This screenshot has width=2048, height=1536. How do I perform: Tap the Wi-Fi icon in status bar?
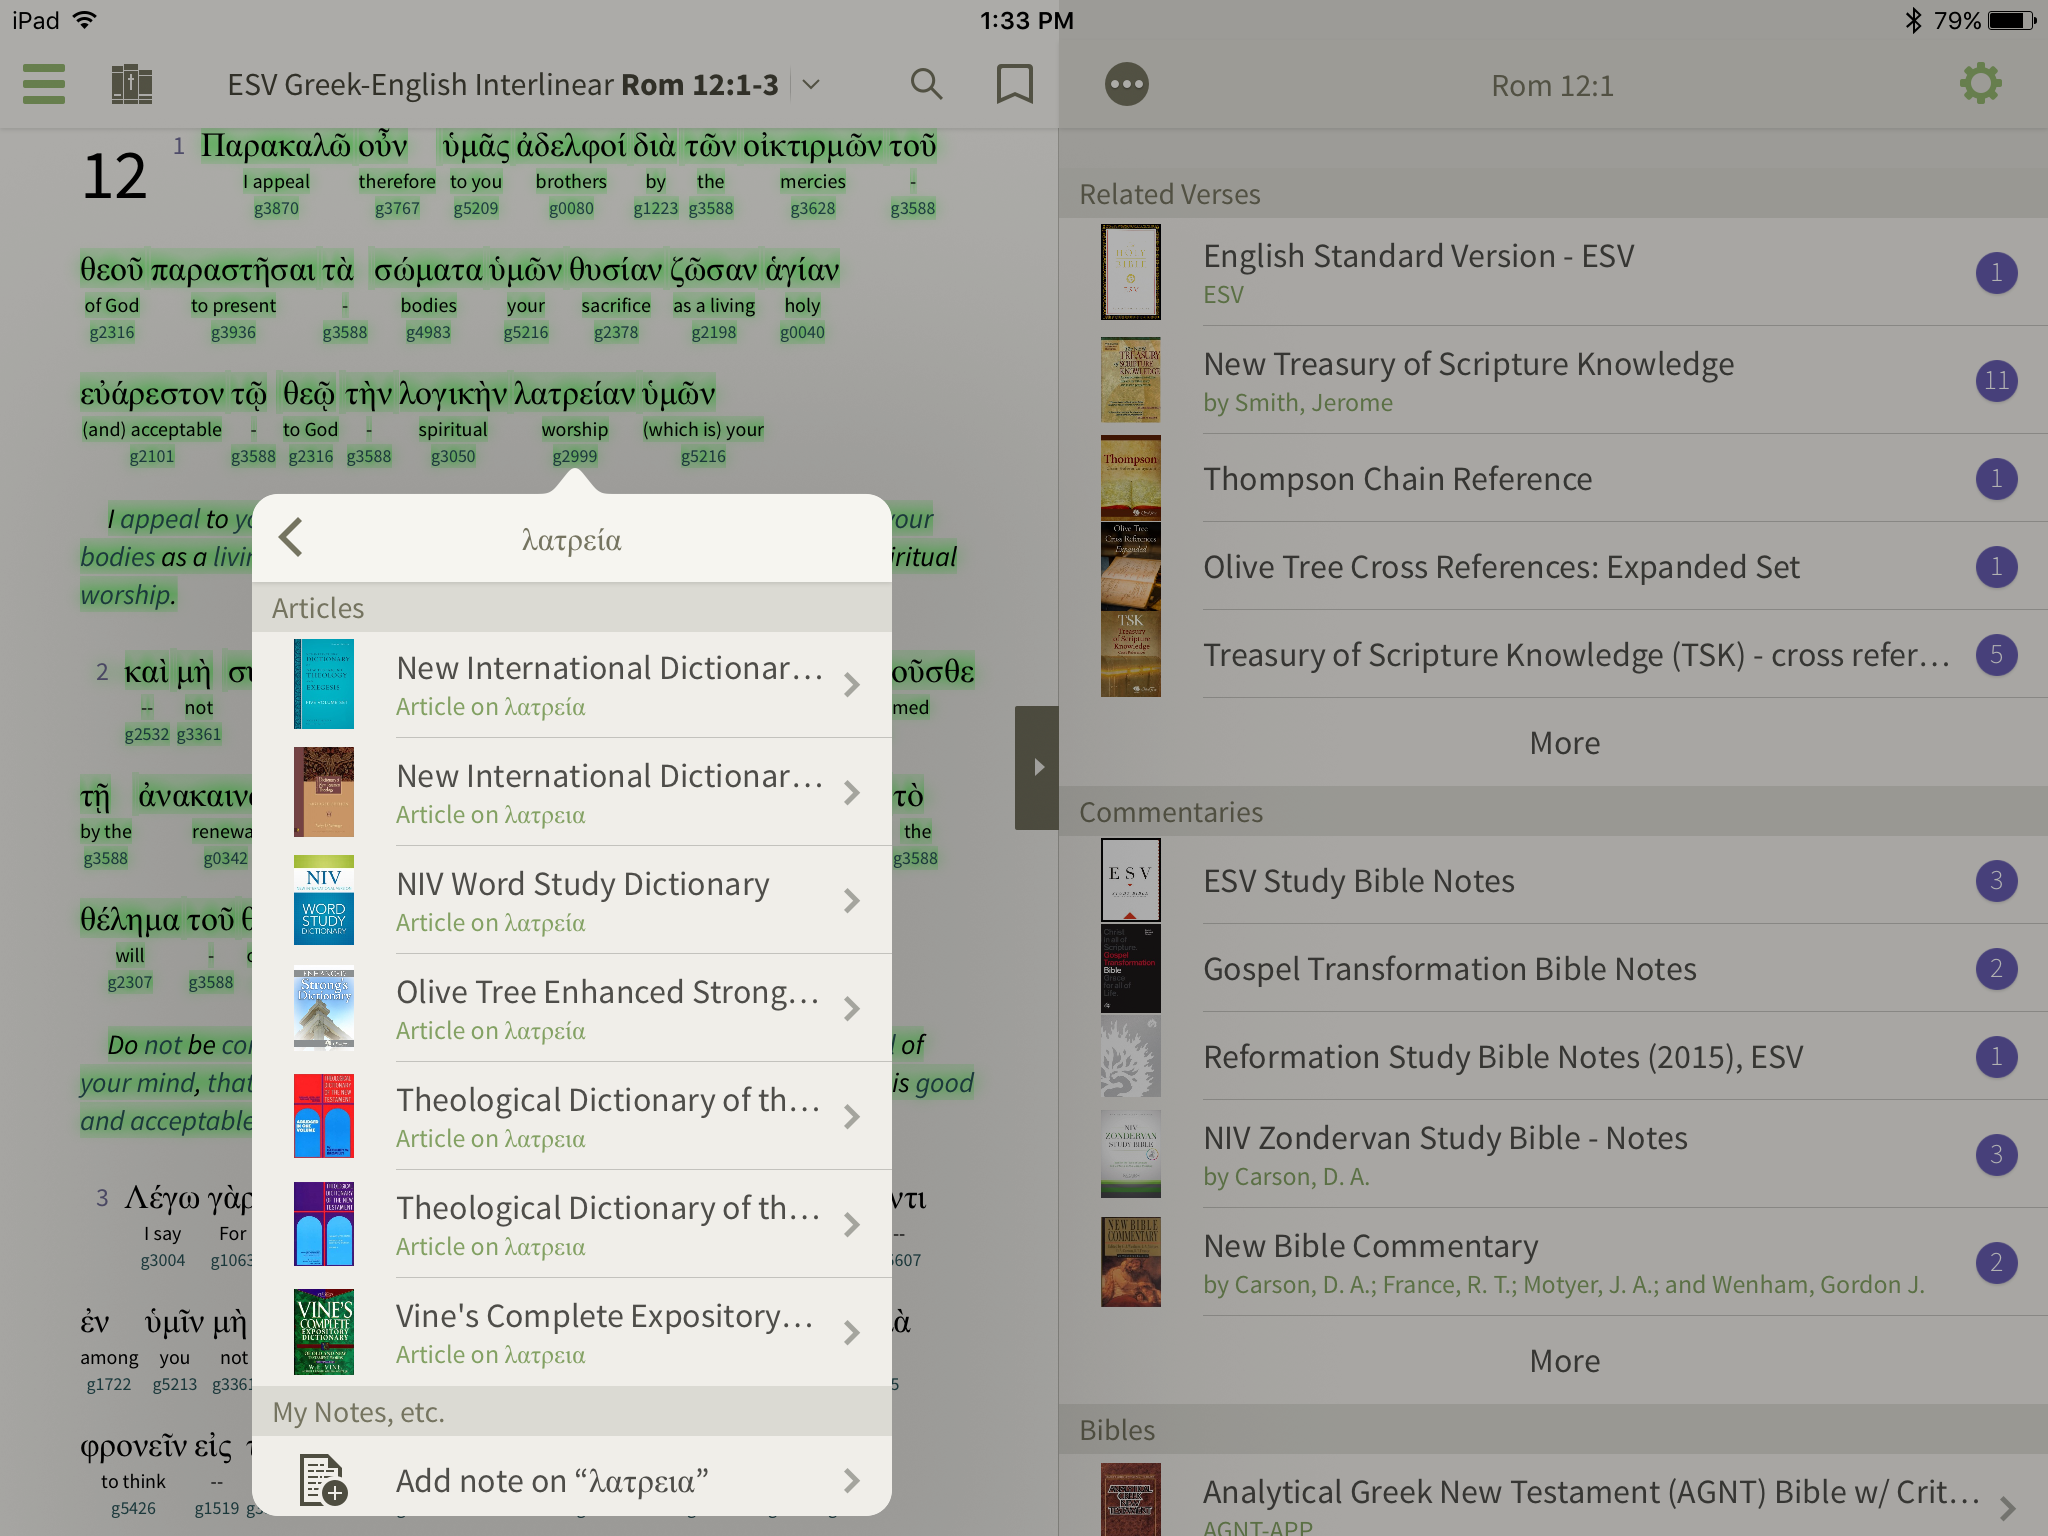click(86, 20)
